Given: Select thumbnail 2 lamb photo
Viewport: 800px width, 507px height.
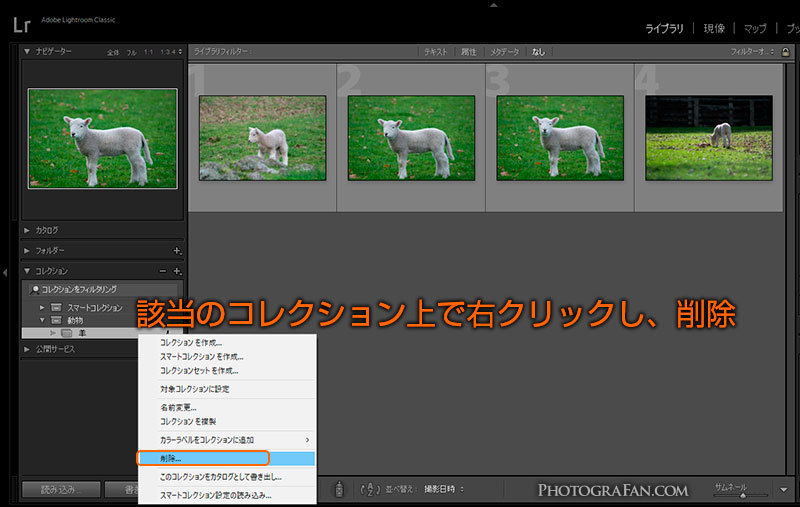Looking at the screenshot, I should coord(411,138).
